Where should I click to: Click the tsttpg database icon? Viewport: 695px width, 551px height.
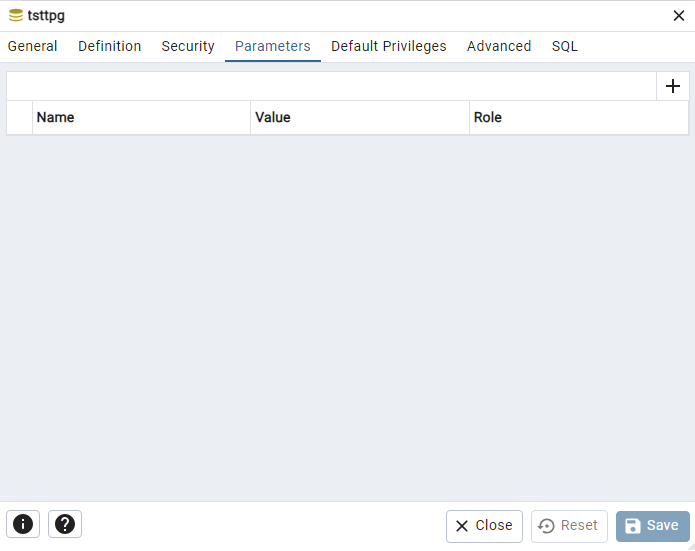point(16,16)
